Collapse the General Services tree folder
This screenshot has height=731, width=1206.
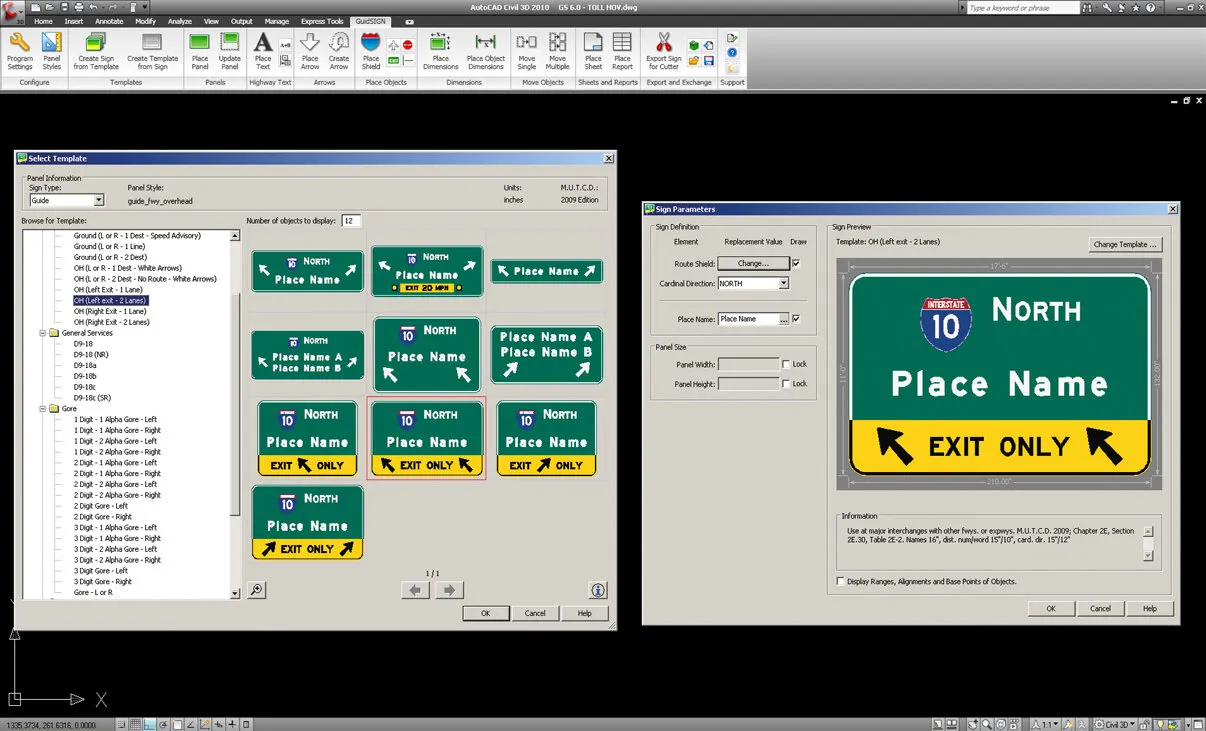42,333
